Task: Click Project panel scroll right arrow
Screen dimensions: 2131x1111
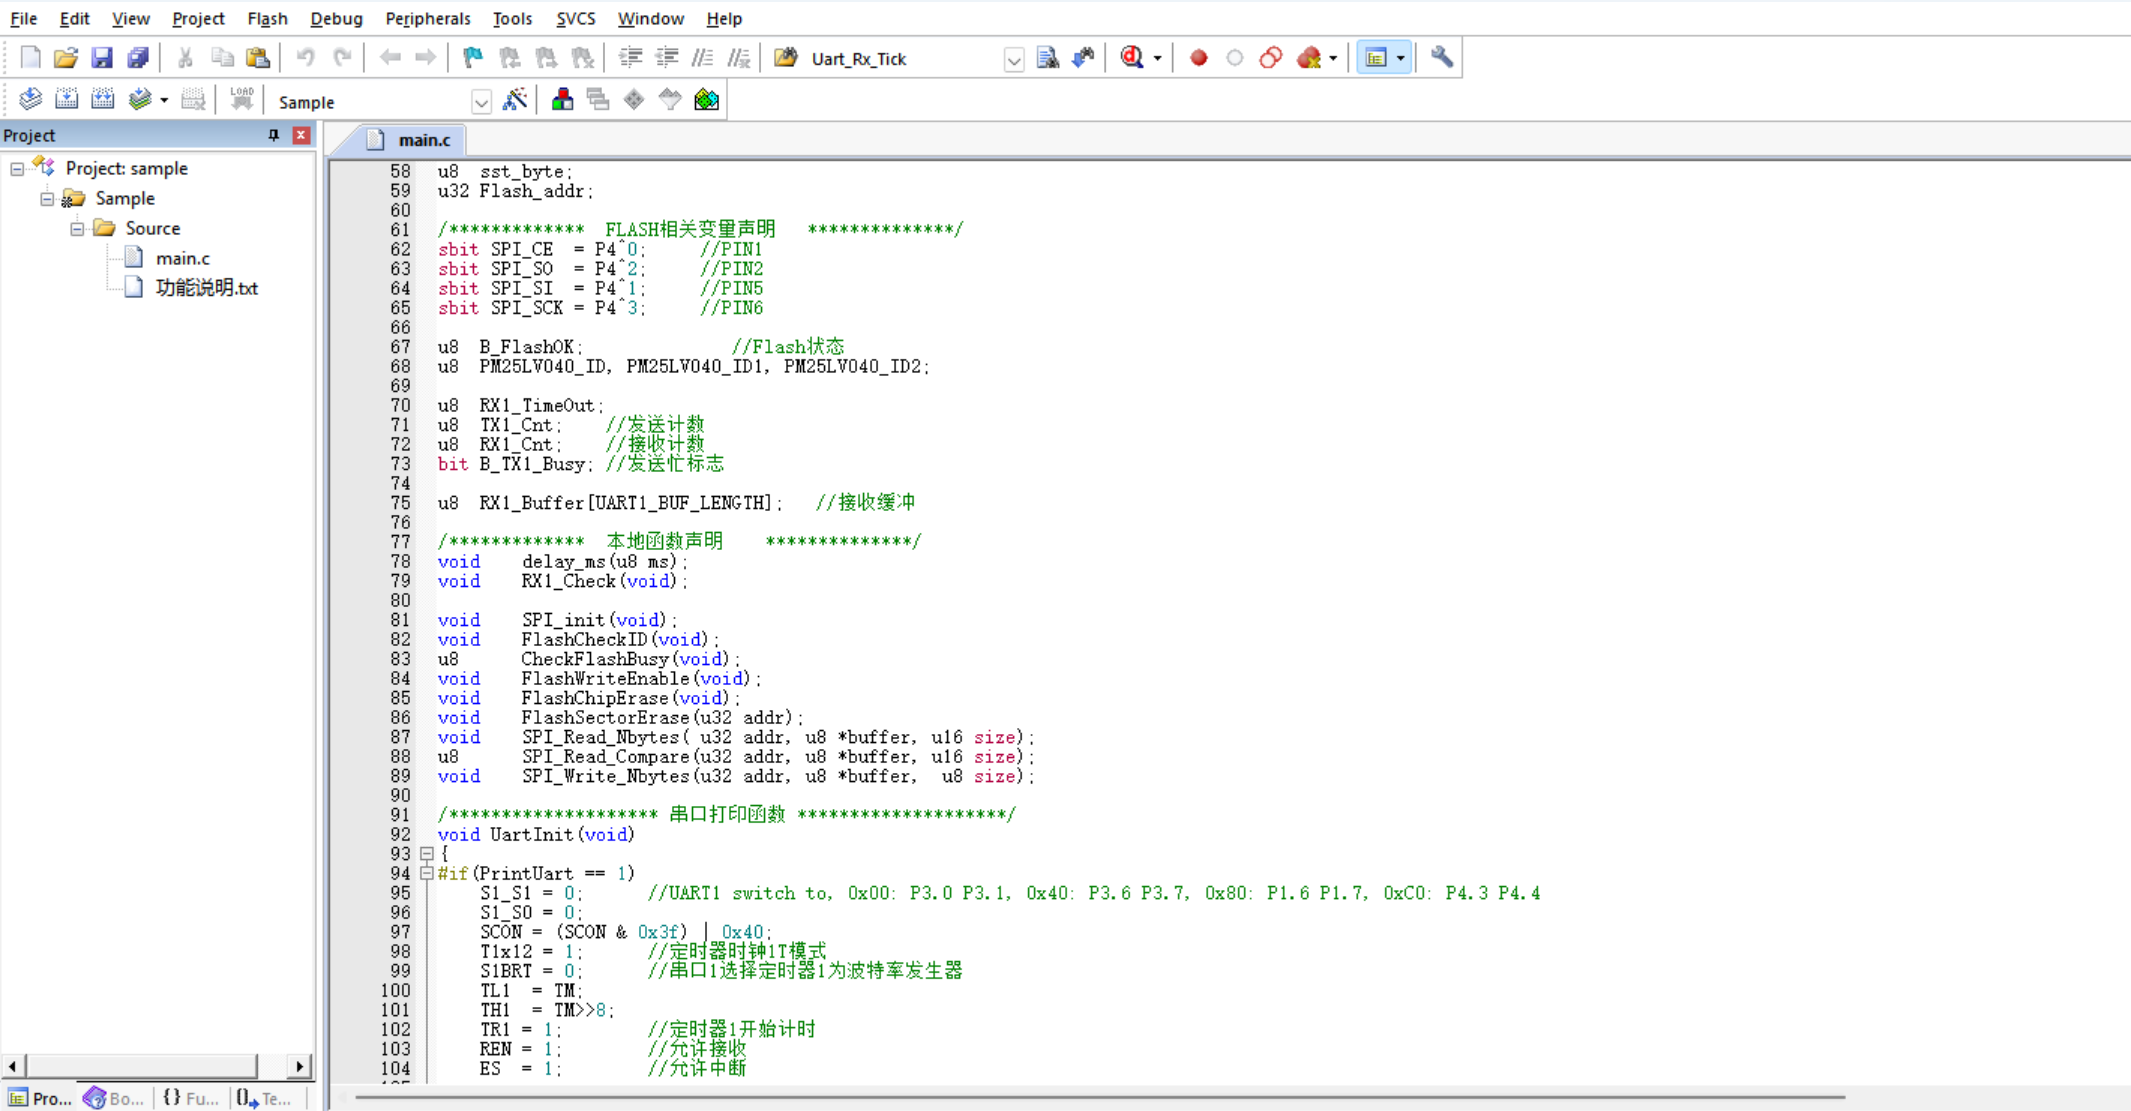Action: (299, 1066)
